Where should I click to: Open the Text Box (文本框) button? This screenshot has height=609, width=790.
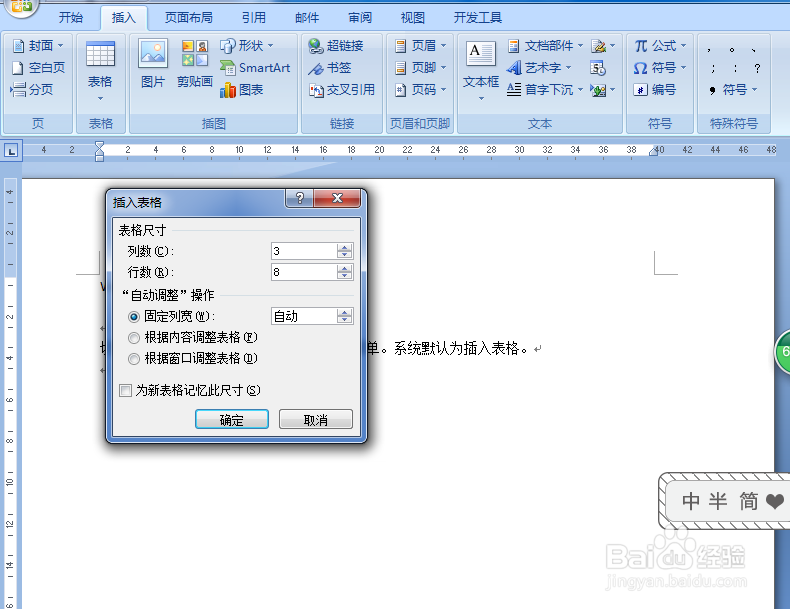point(481,71)
